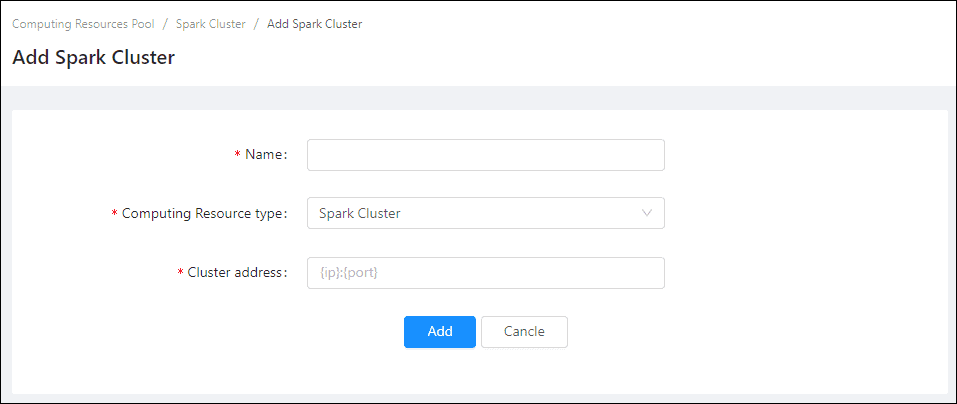Open the Computing Resources Pool breadcrumb link
957x404 pixels.
pos(83,24)
